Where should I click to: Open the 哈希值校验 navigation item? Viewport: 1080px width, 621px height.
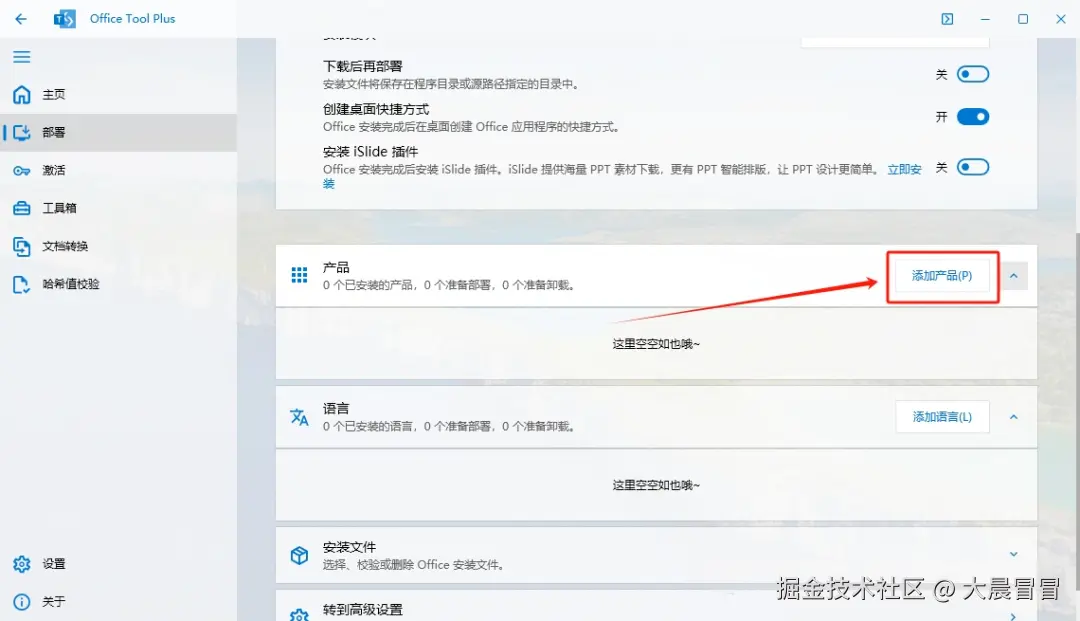coord(118,284)
